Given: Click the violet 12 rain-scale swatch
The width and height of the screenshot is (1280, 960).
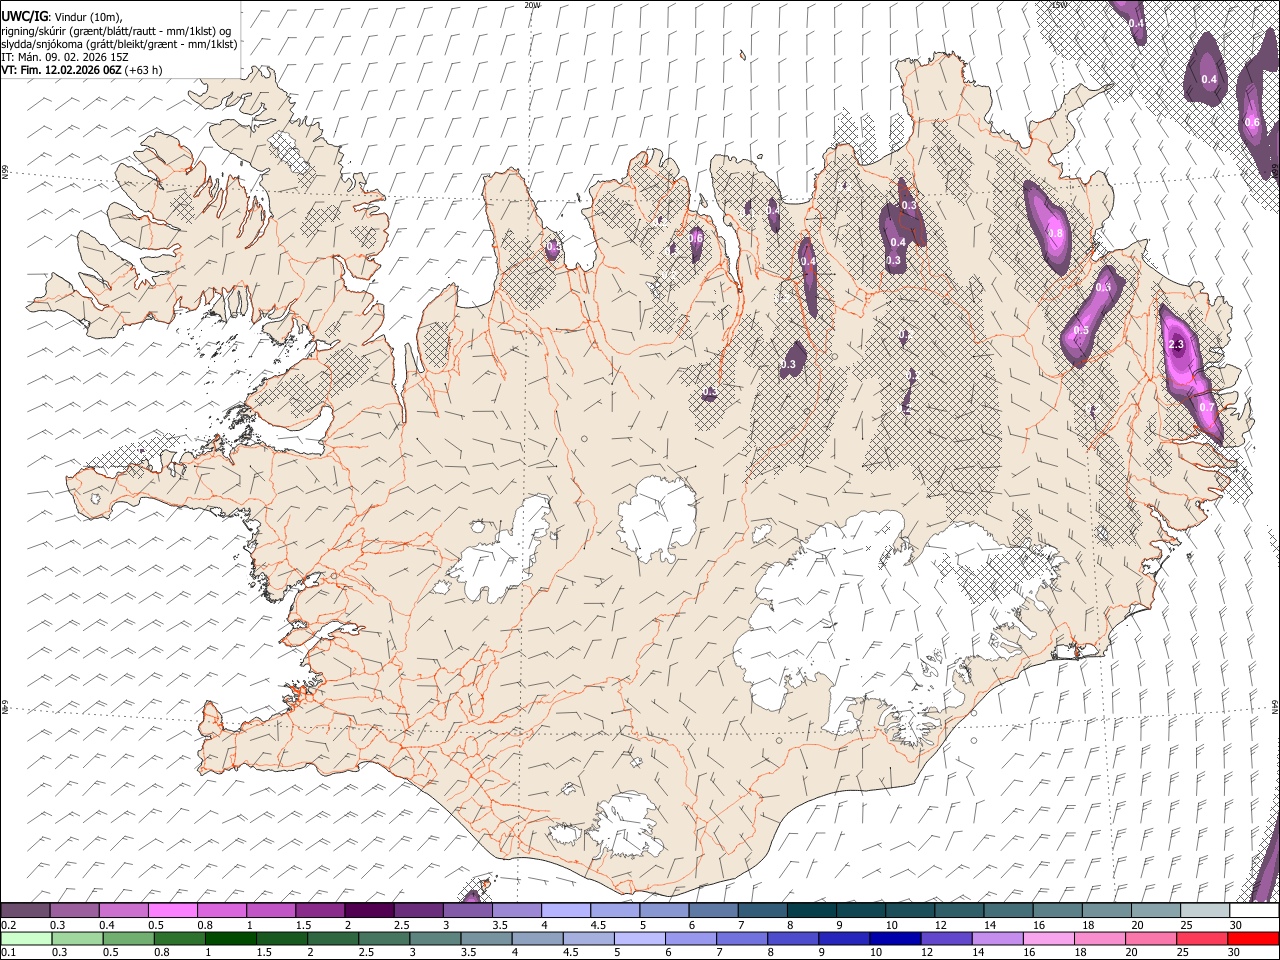Looking at the screenshot, I should click(947, 938).
